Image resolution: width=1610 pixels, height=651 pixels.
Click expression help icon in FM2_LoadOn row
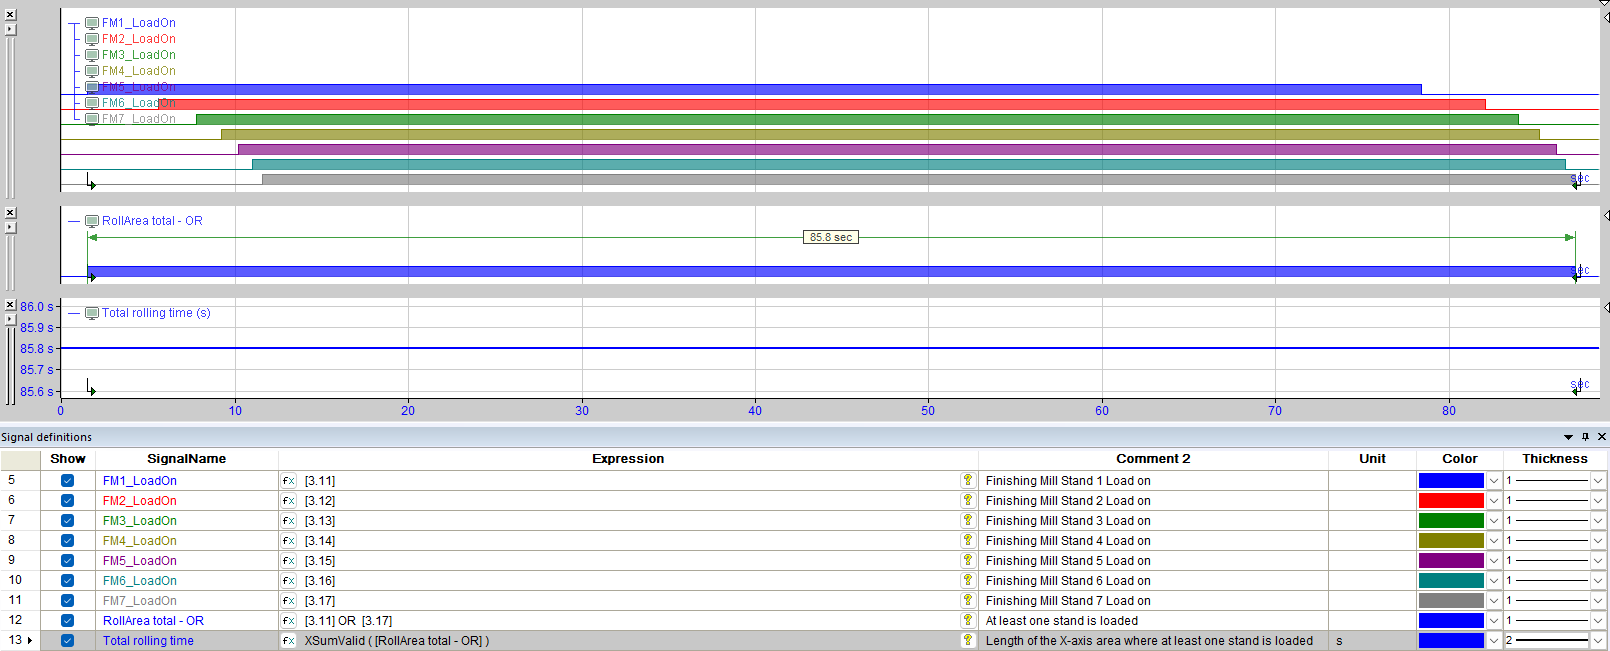(968, 500)
